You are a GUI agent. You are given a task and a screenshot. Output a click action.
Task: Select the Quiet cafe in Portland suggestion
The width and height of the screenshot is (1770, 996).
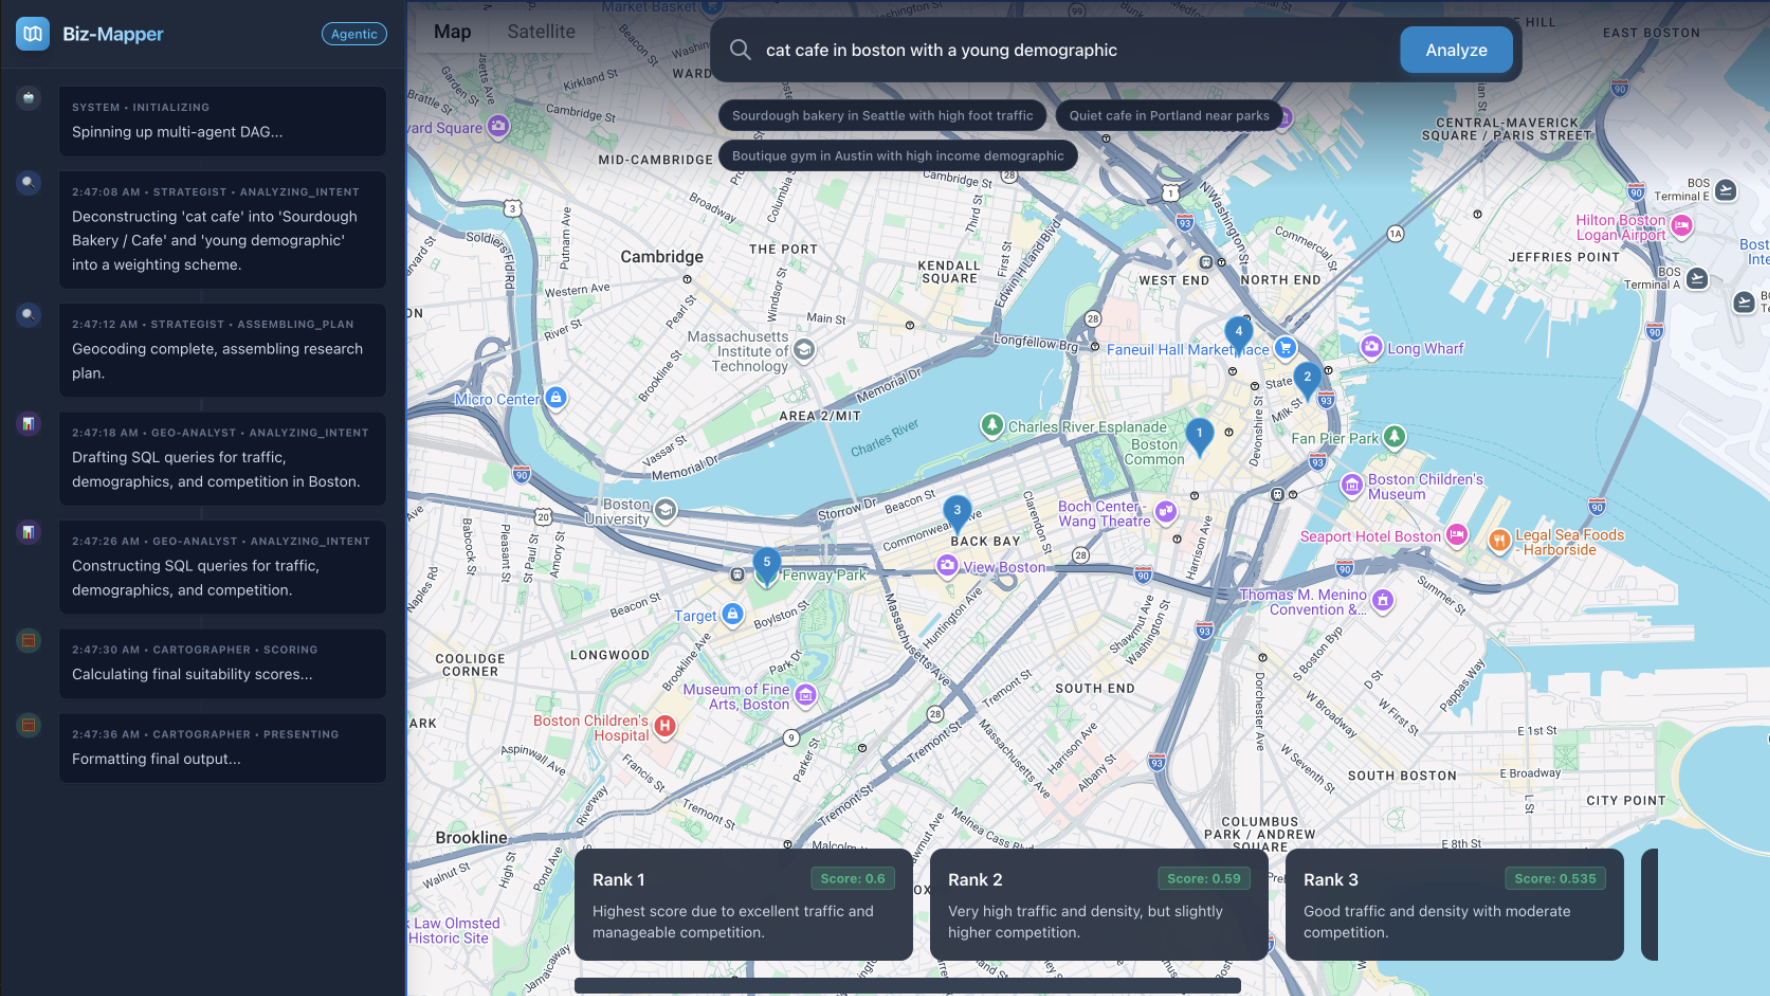point(1168,115)
